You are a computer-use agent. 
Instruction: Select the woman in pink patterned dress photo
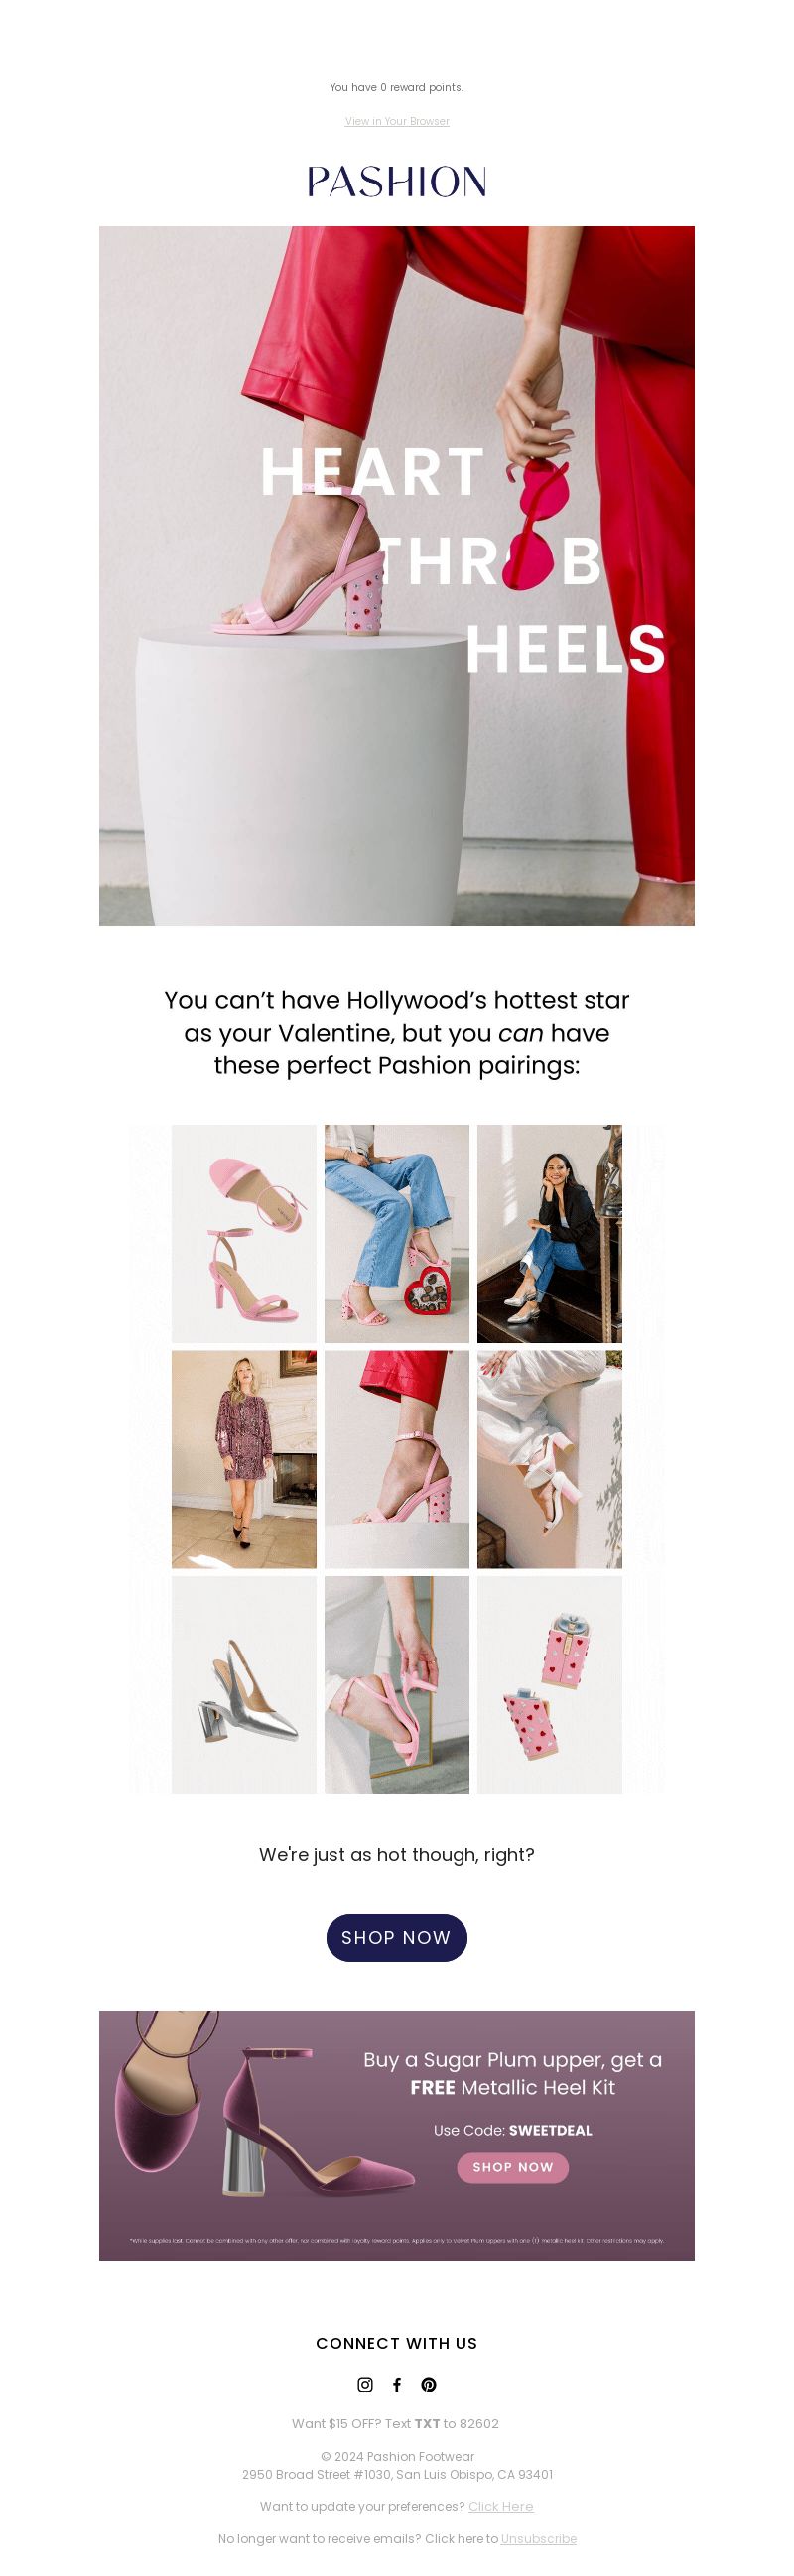coord(244,1459)
